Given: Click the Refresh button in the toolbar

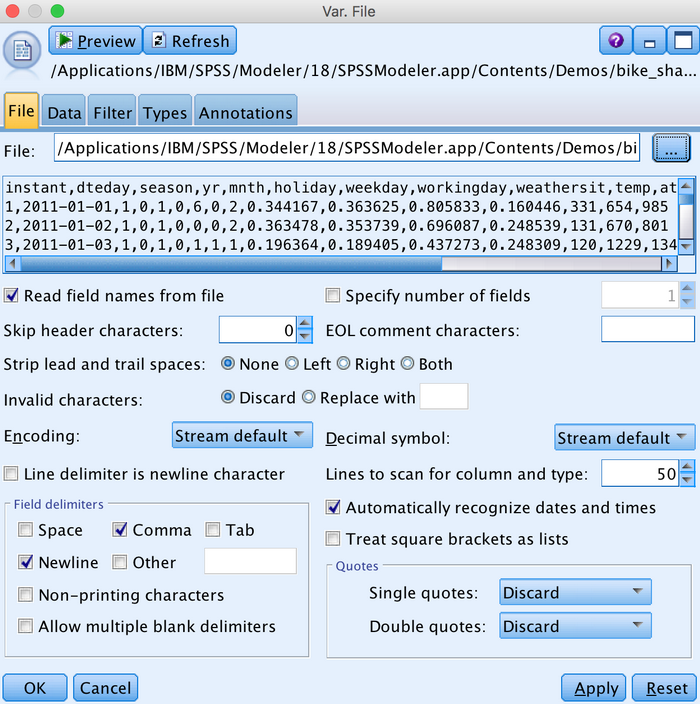Looking at the screenshot, I should (189, 41).
